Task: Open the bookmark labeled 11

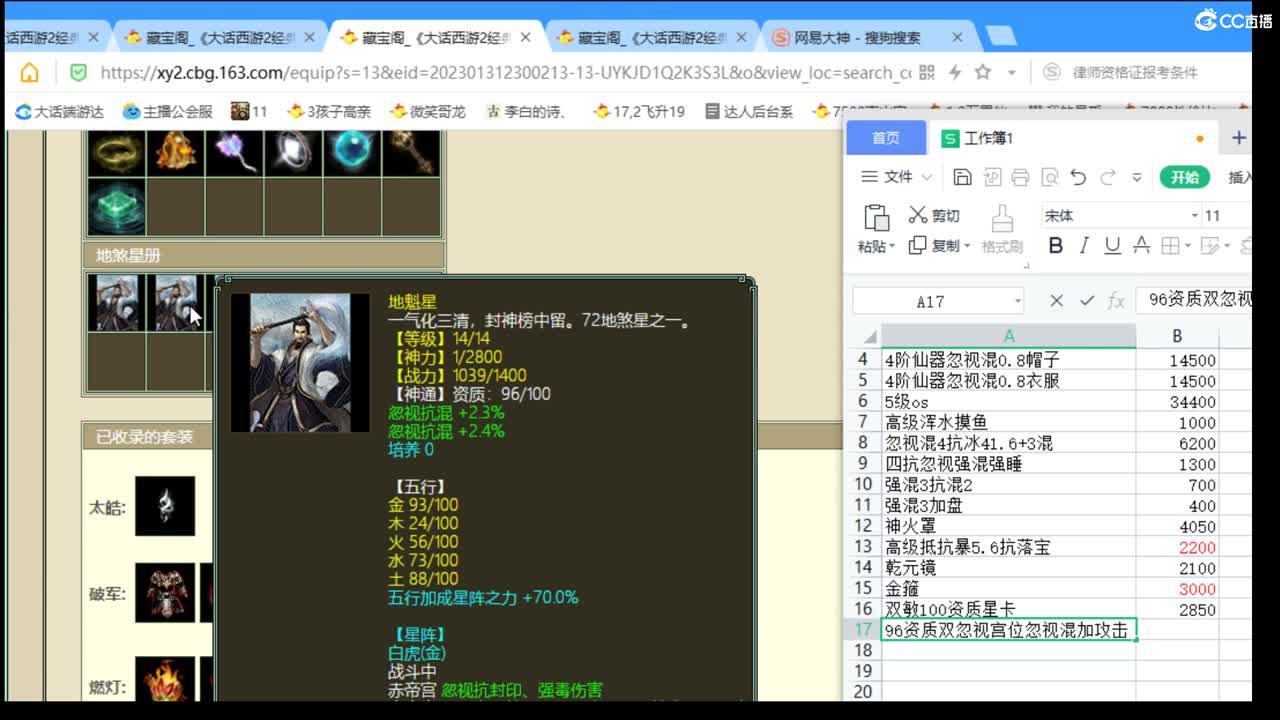Action: pos(249,111)
